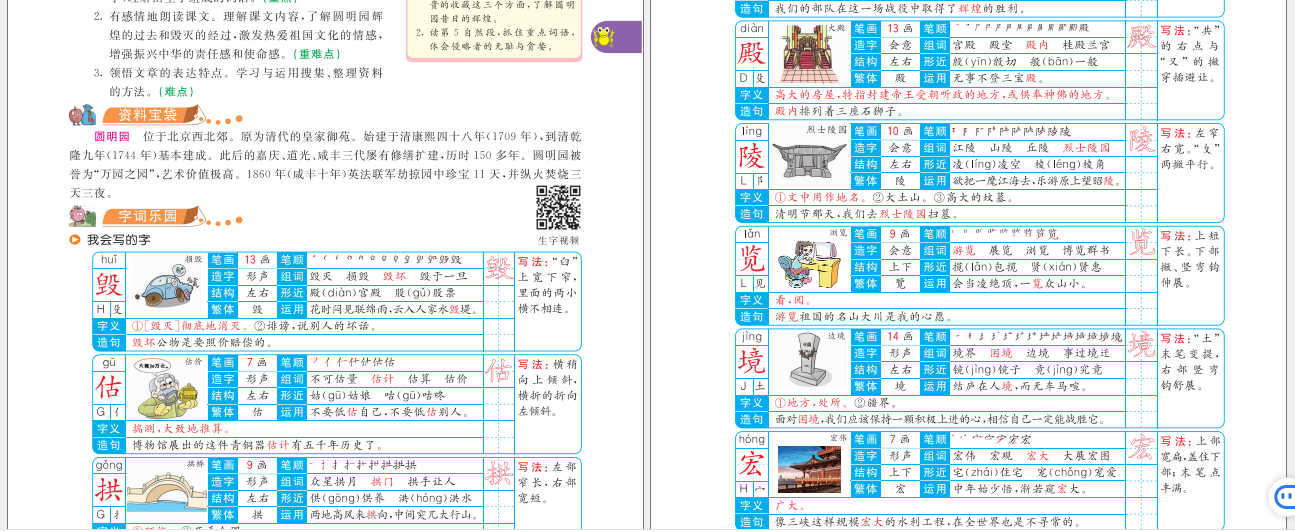The image size is (1295, 532).
Task: Click the 生字视频 QR code
Action: (x=558, y=207)
